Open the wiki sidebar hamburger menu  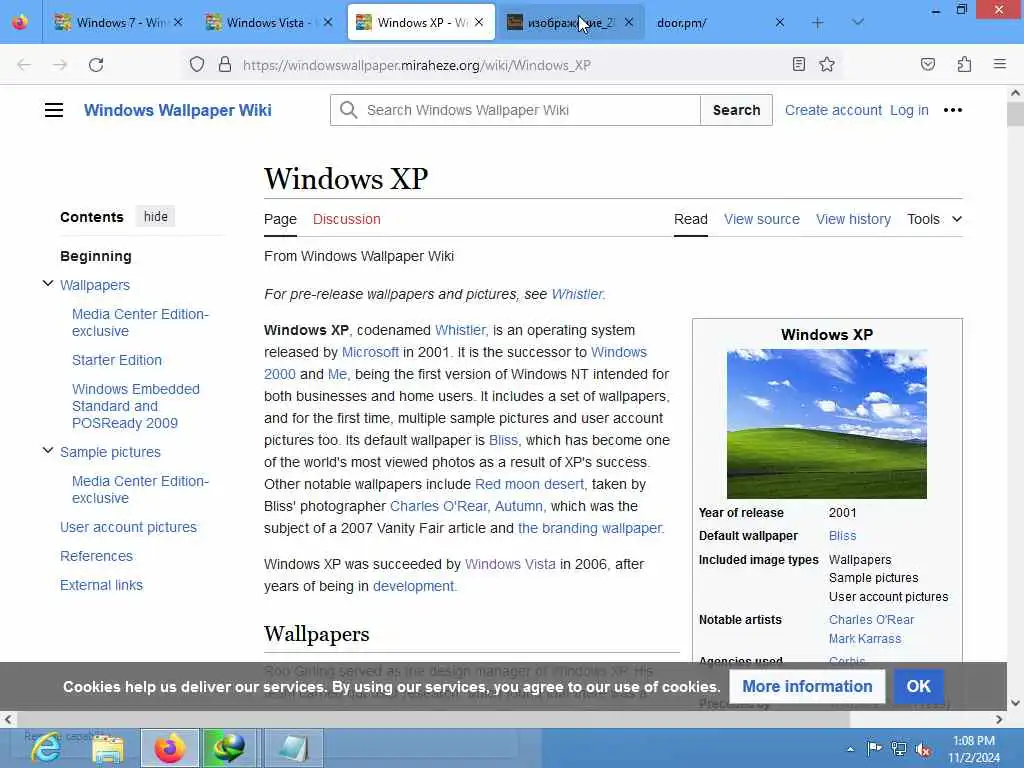click(54, 110)
